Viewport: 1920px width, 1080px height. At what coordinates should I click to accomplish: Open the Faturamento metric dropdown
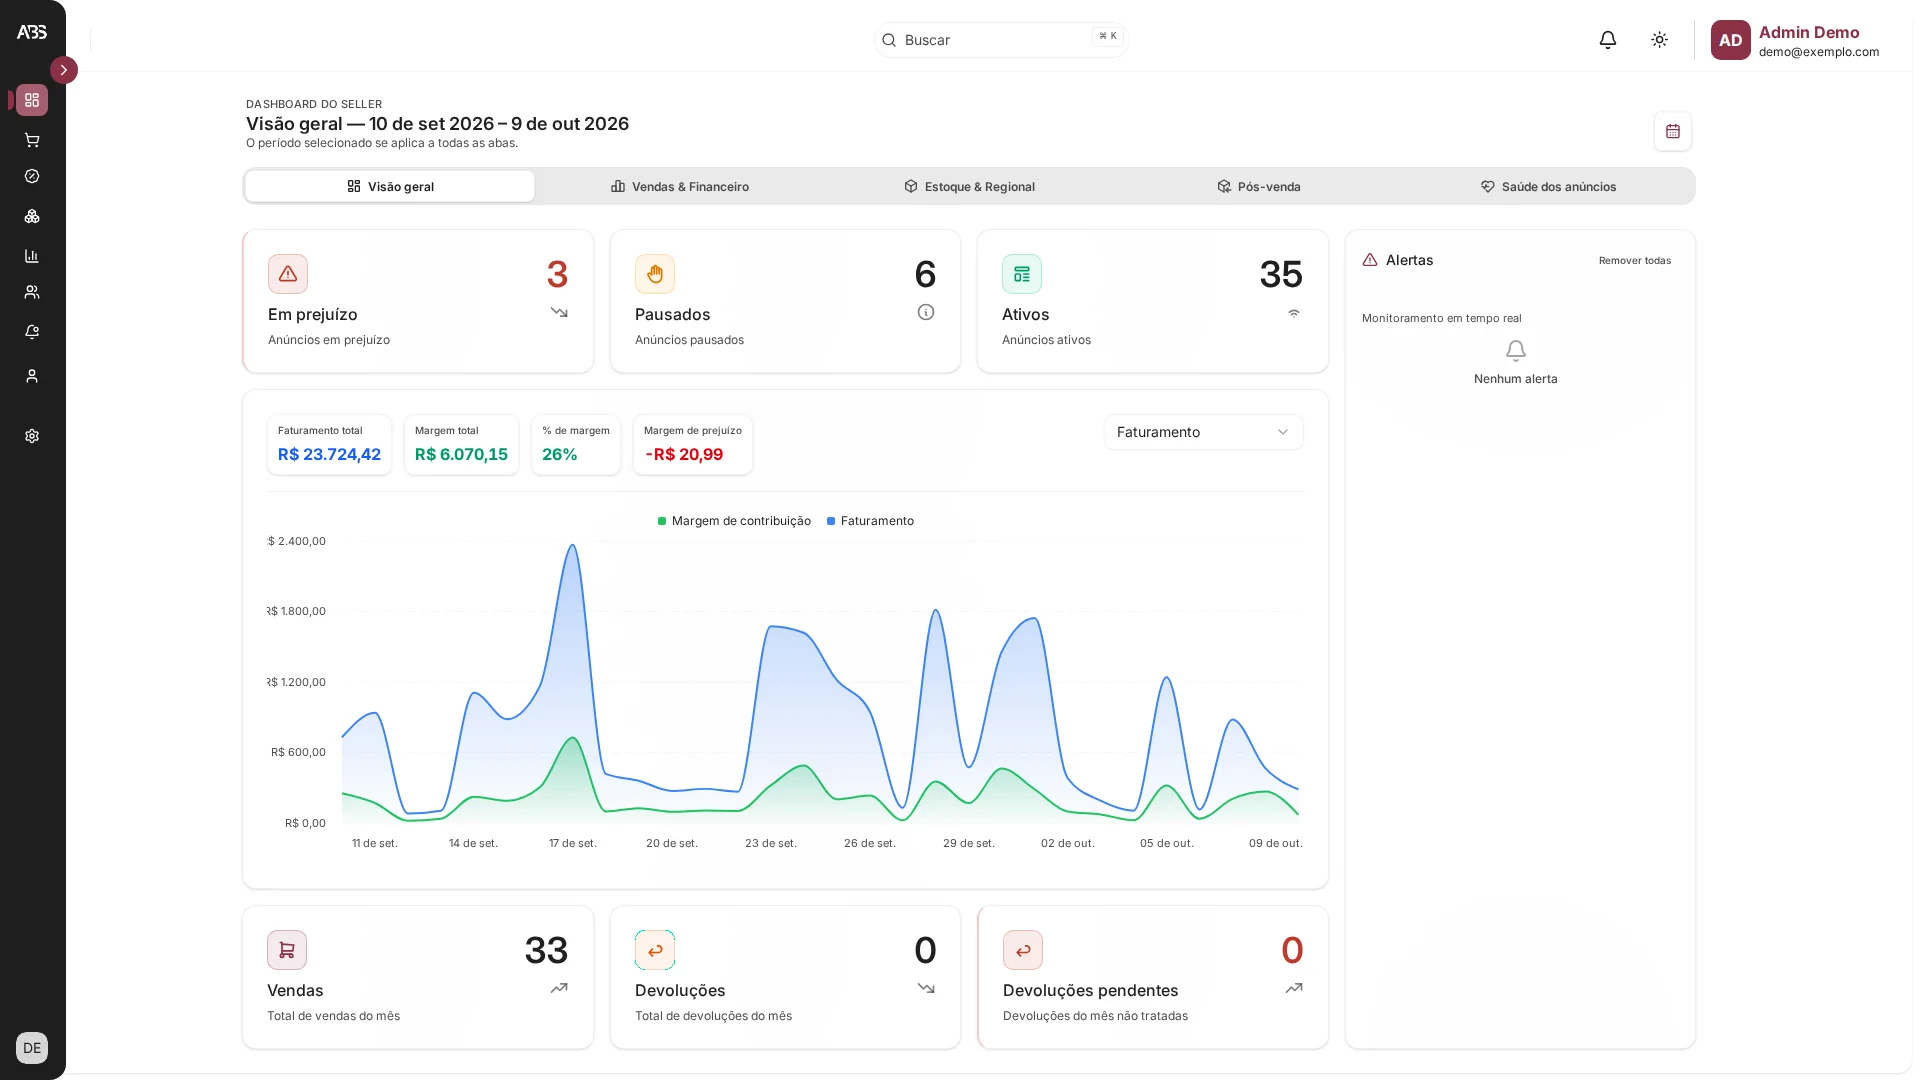pyautogui.click(x=1204, y=432)
